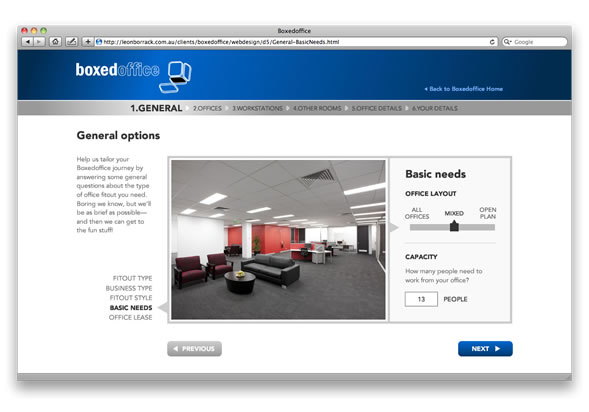
Task: Click the edit pencil toolbar icon
Action: [71, 42]
